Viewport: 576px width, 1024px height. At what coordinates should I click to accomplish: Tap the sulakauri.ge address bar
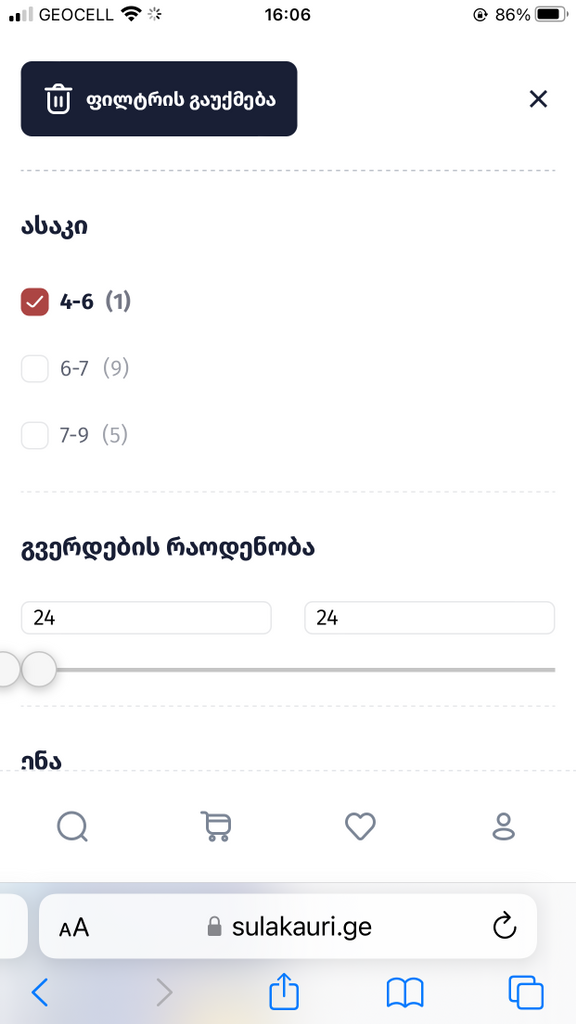[x=288, y=926]
